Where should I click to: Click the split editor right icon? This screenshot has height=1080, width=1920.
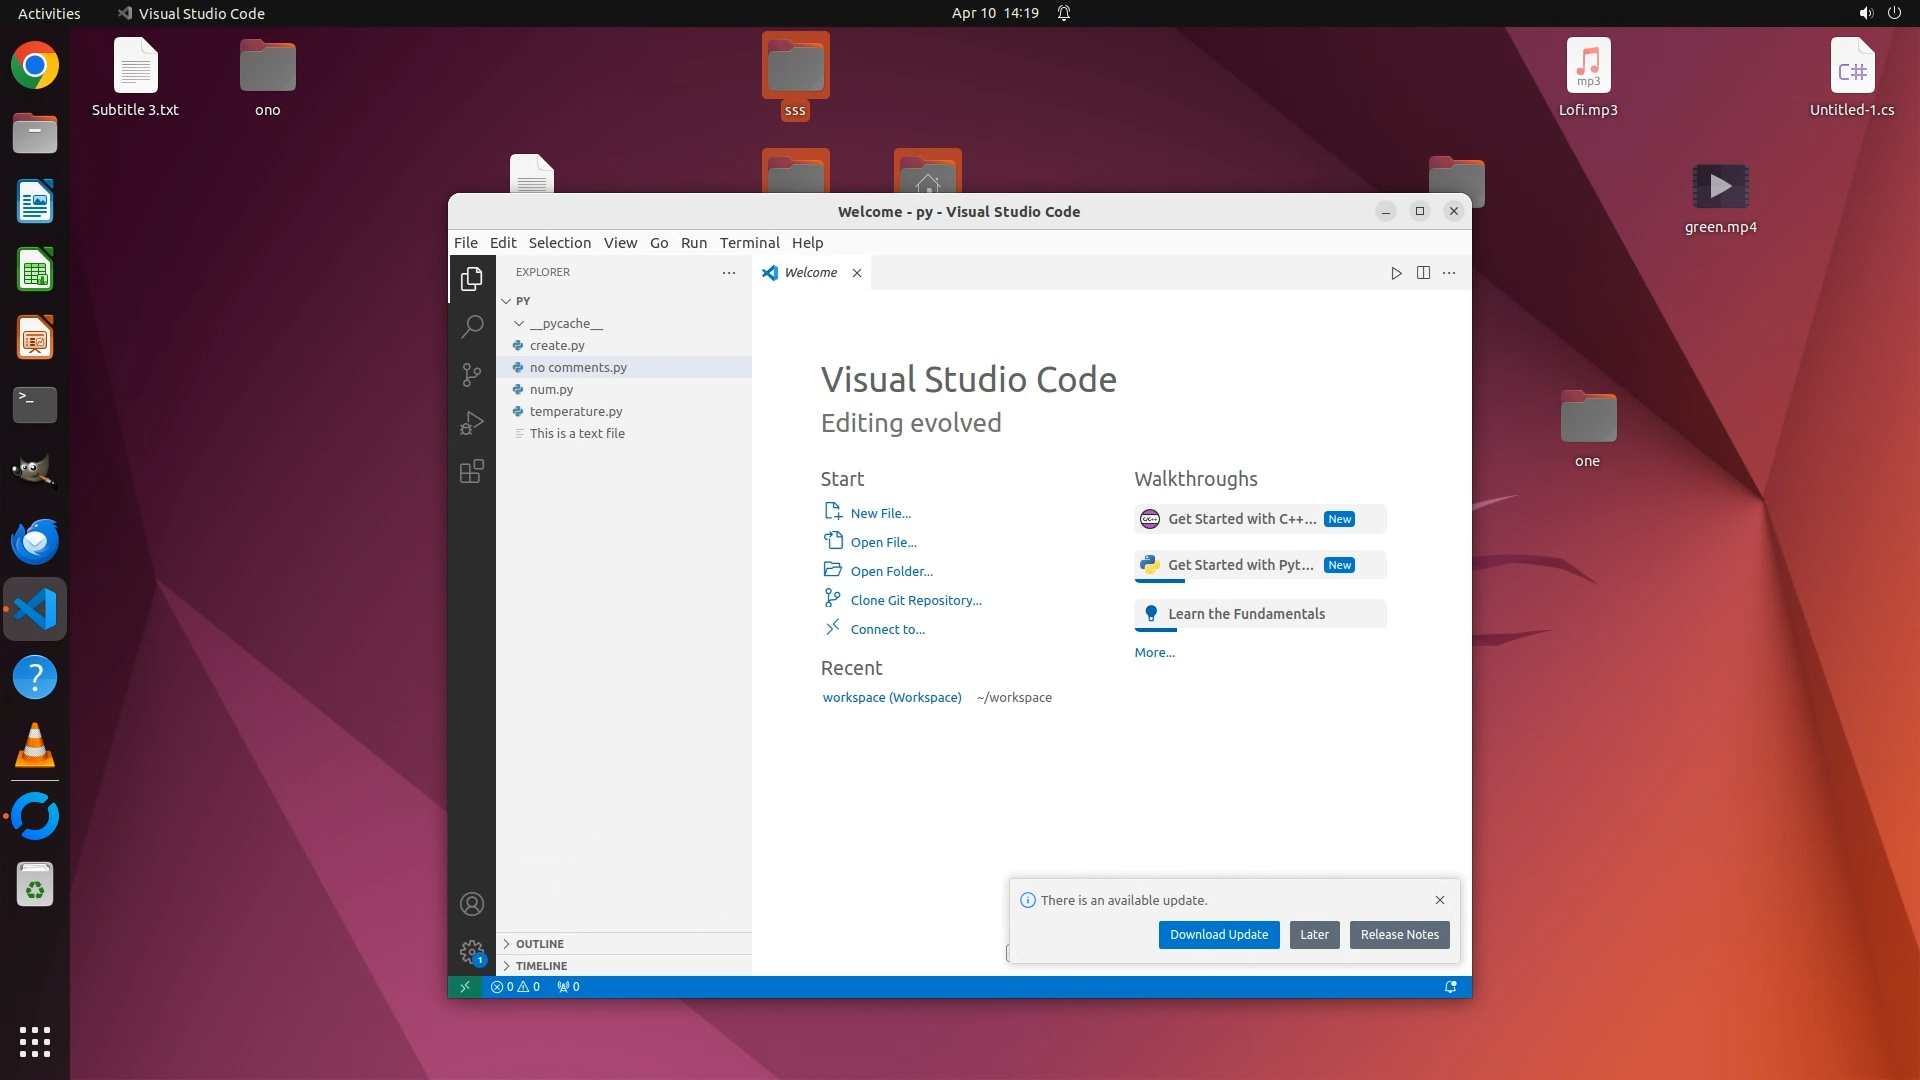coord(1423,273)
